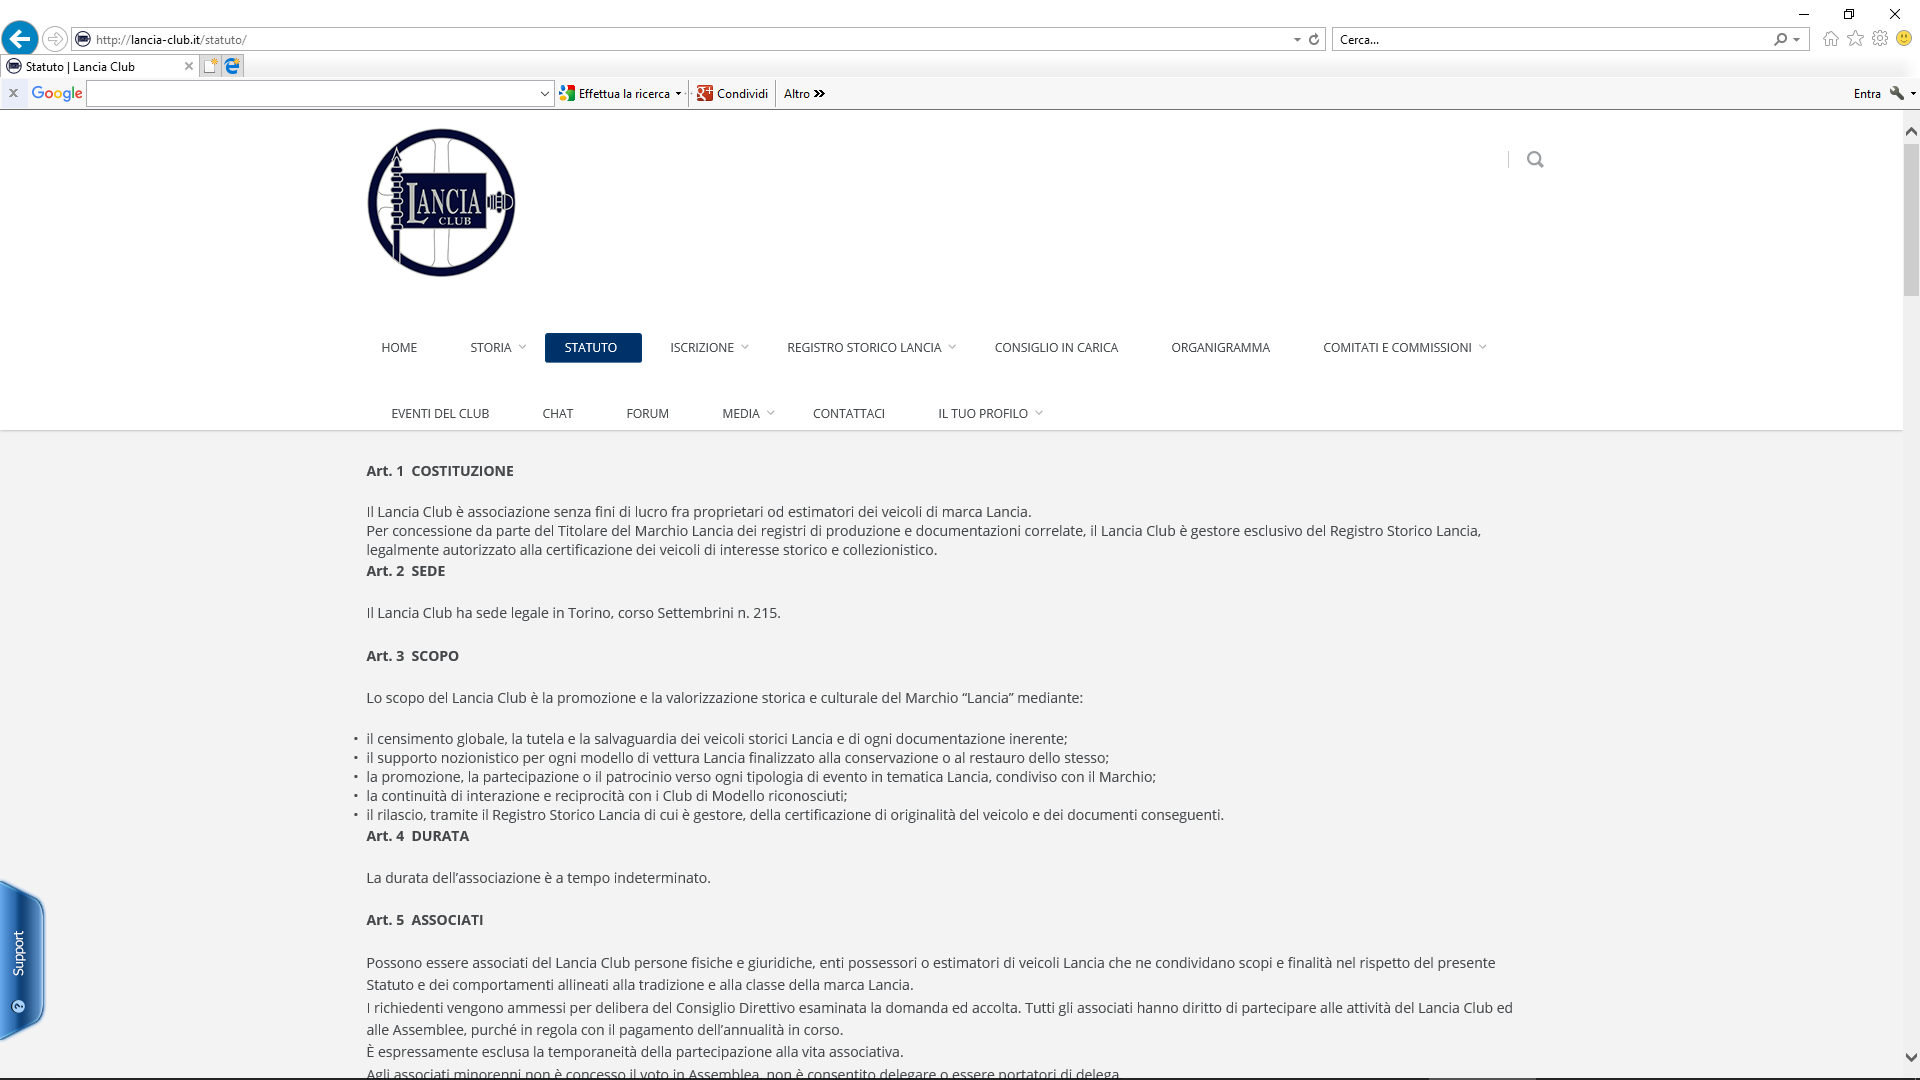Viewport: 1920px width, 1080px height.
Task: Expand the STORIA submenu chevron
Action: pyautogui.click(x=522, y=347)
